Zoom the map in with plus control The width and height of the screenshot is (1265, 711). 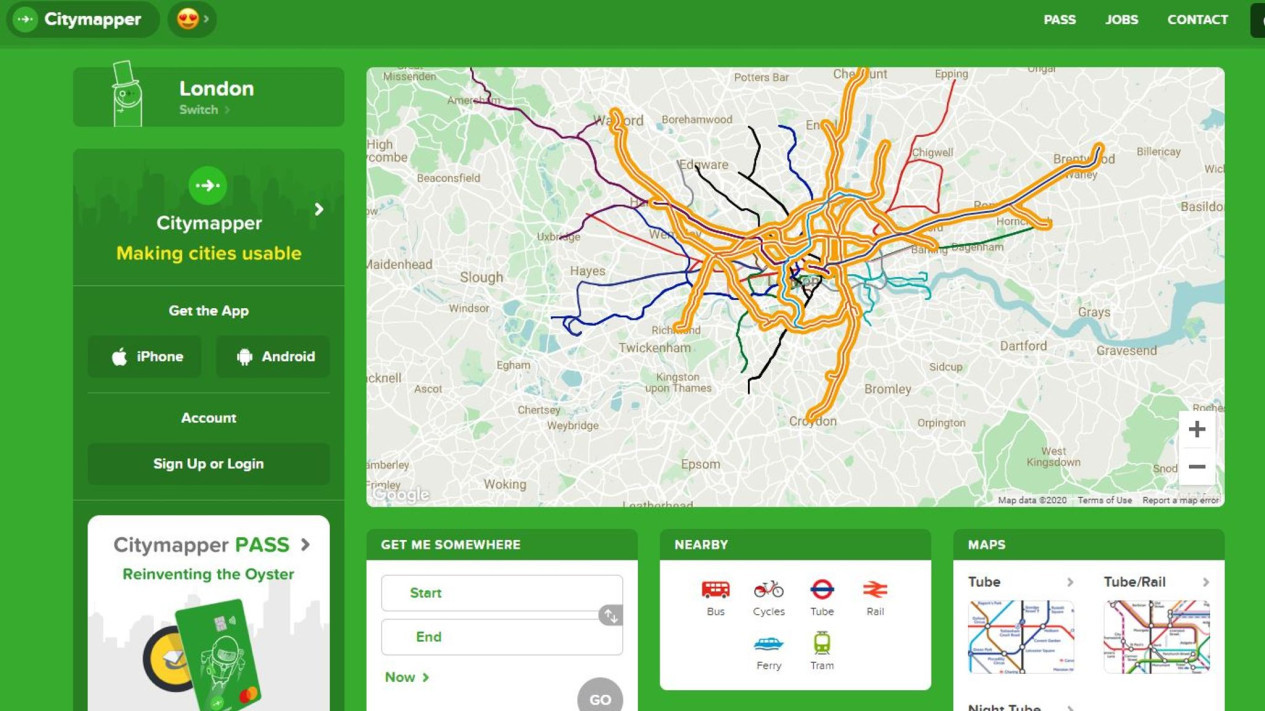(x=1196, y=428)
